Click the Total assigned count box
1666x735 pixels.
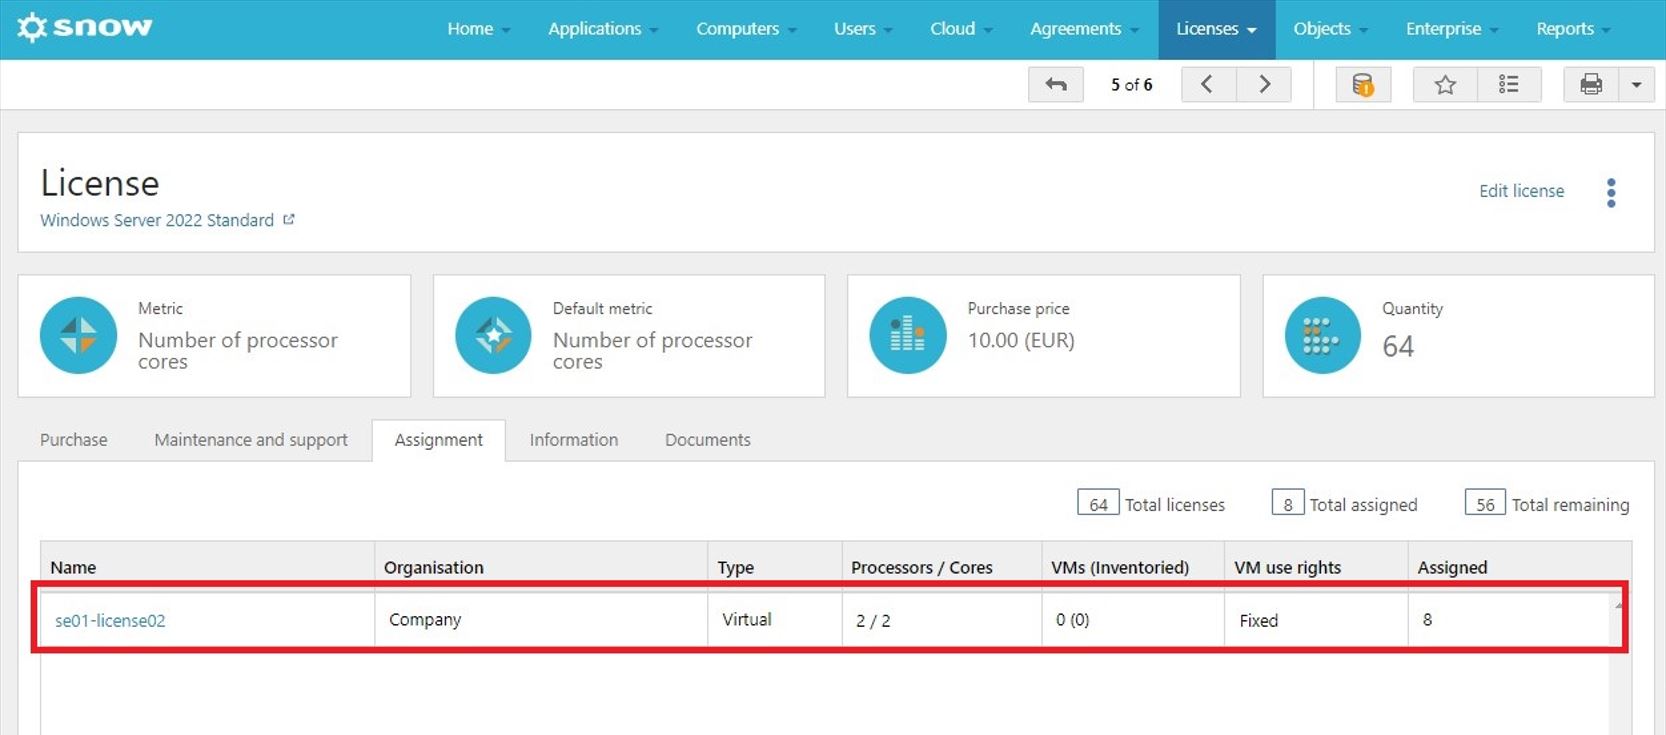click(1288, 503)
